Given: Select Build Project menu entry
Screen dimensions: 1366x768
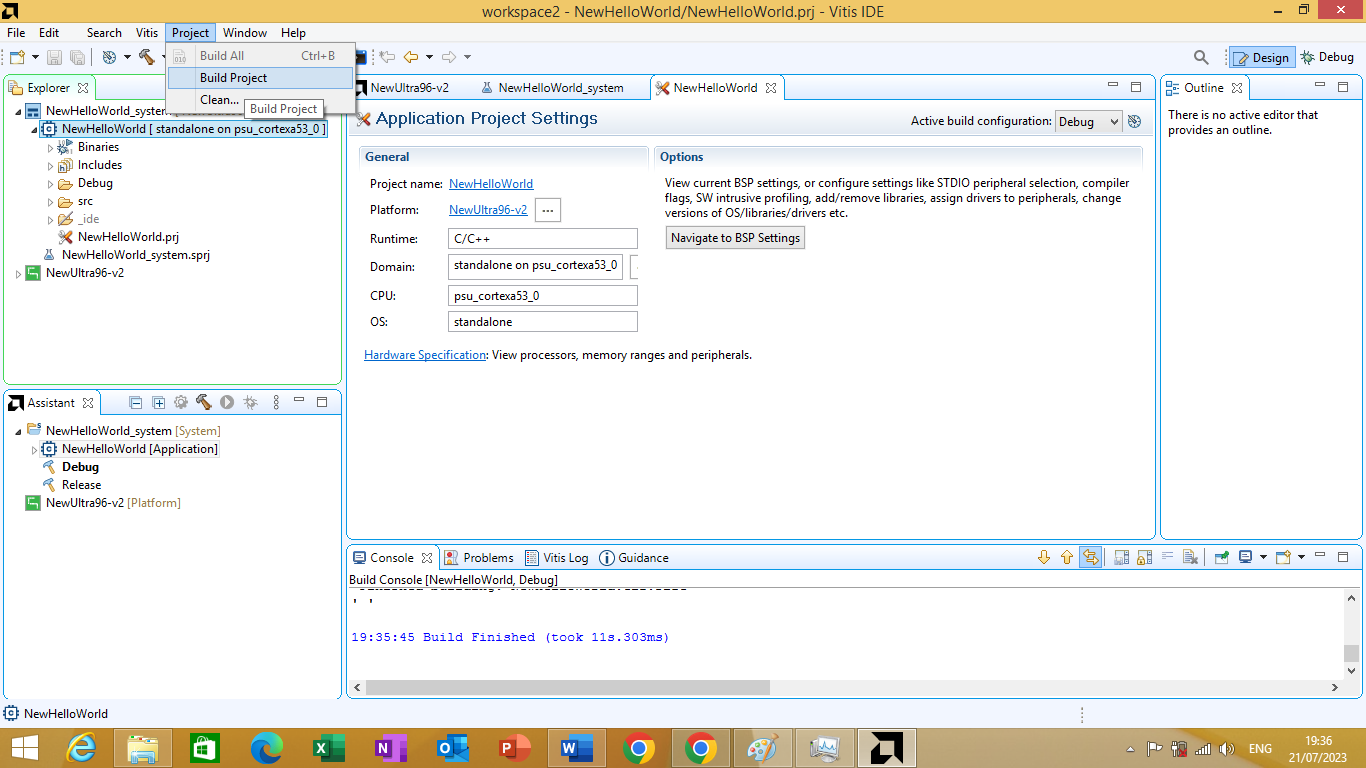Looking at the screenshot, I should click(260, 78).
